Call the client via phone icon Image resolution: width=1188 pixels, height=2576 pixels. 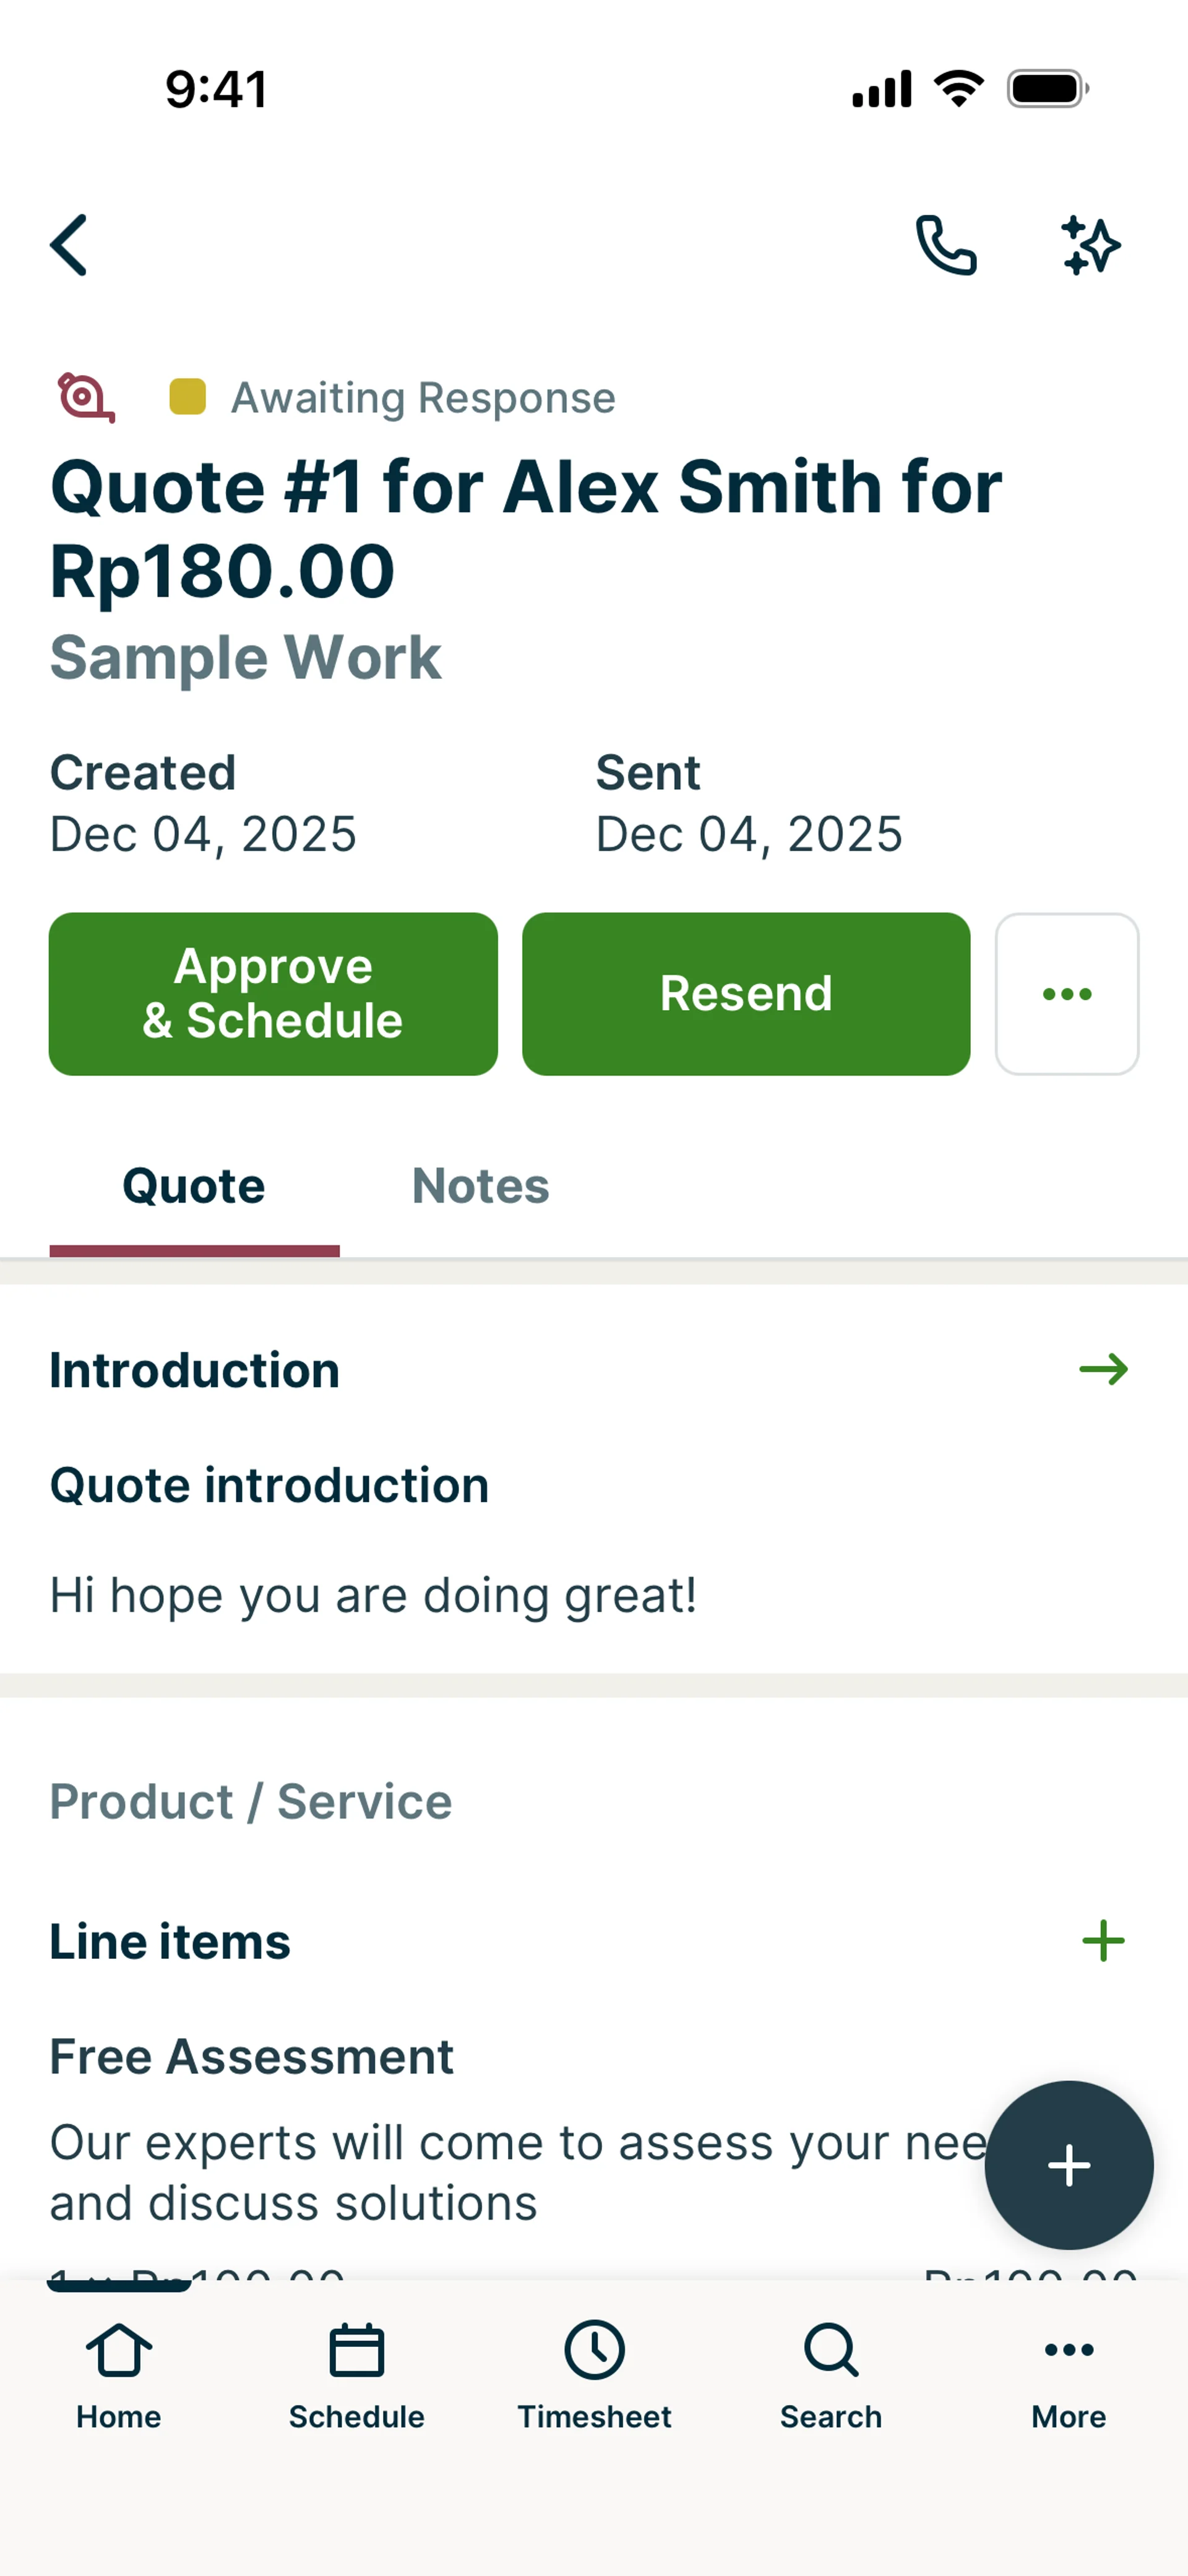[945, 244]
